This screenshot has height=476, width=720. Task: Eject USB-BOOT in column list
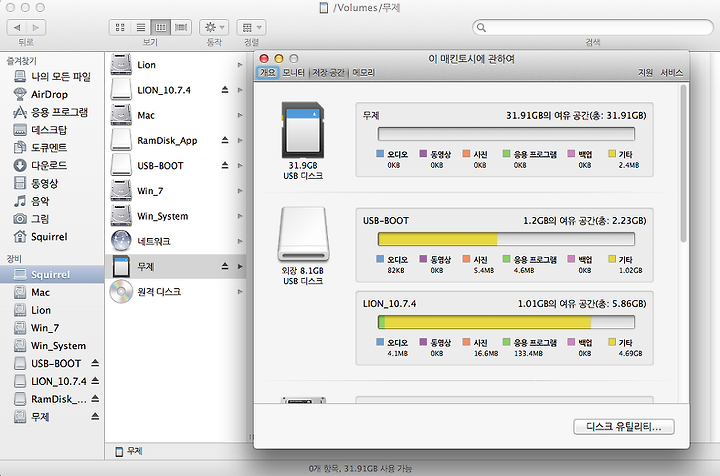coord(225,165)
